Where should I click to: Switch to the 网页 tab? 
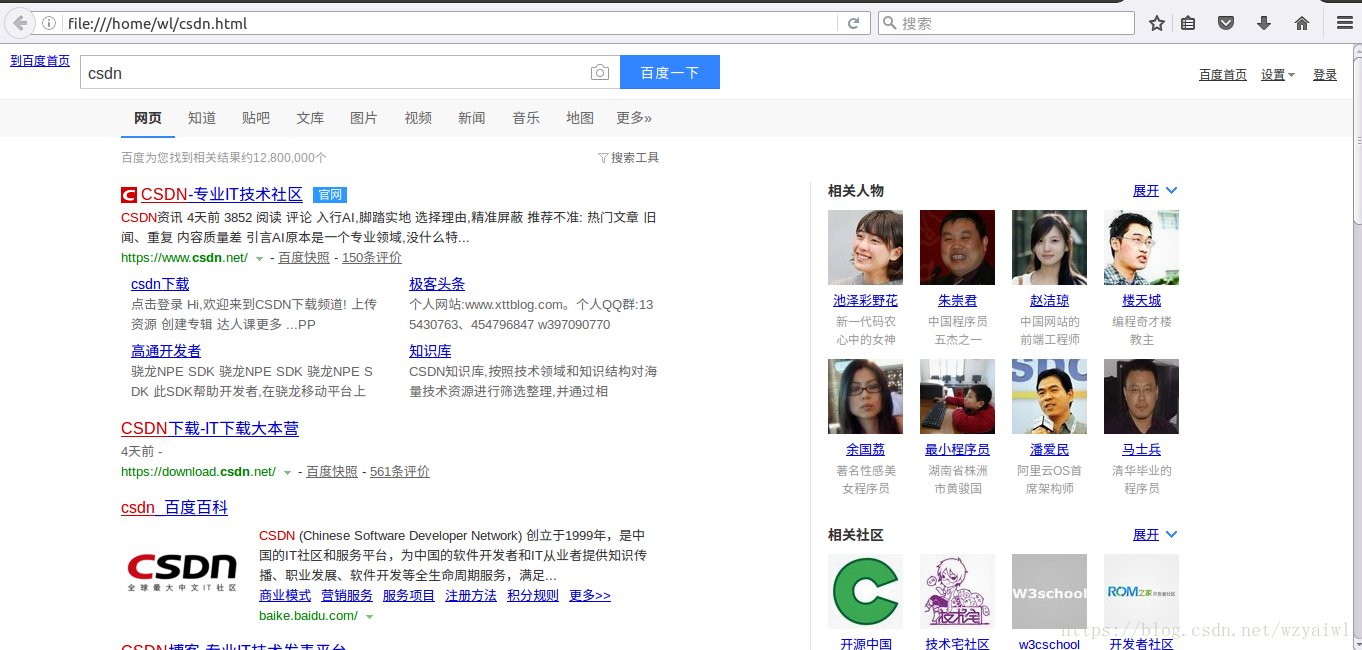point(148,118)
